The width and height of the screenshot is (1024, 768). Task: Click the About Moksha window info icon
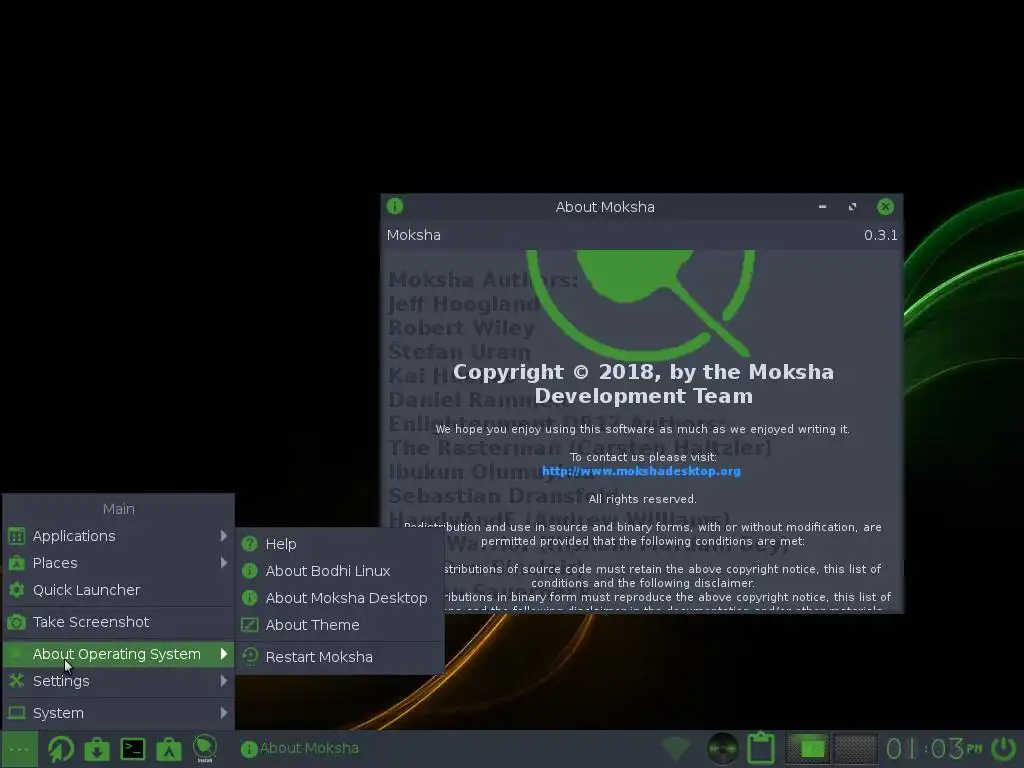pyautogui.click(x=395, y=206)
